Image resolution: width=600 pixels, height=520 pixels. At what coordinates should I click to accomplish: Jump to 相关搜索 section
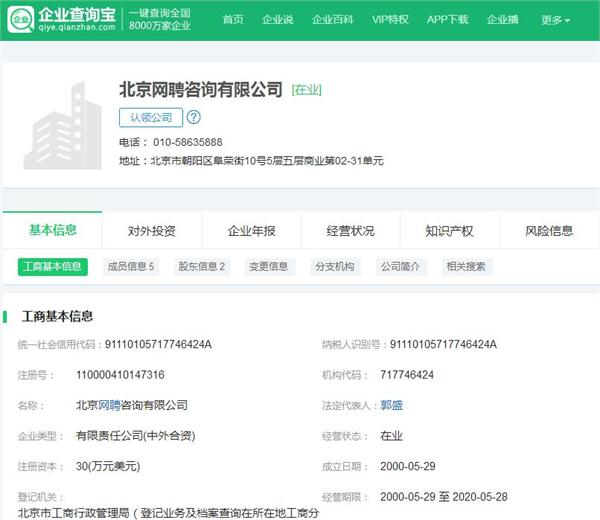(x=466, y=267)
